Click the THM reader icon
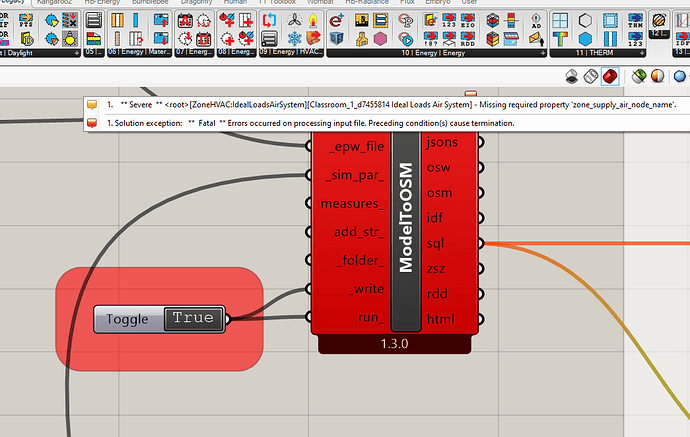 (x=635, y=20)
